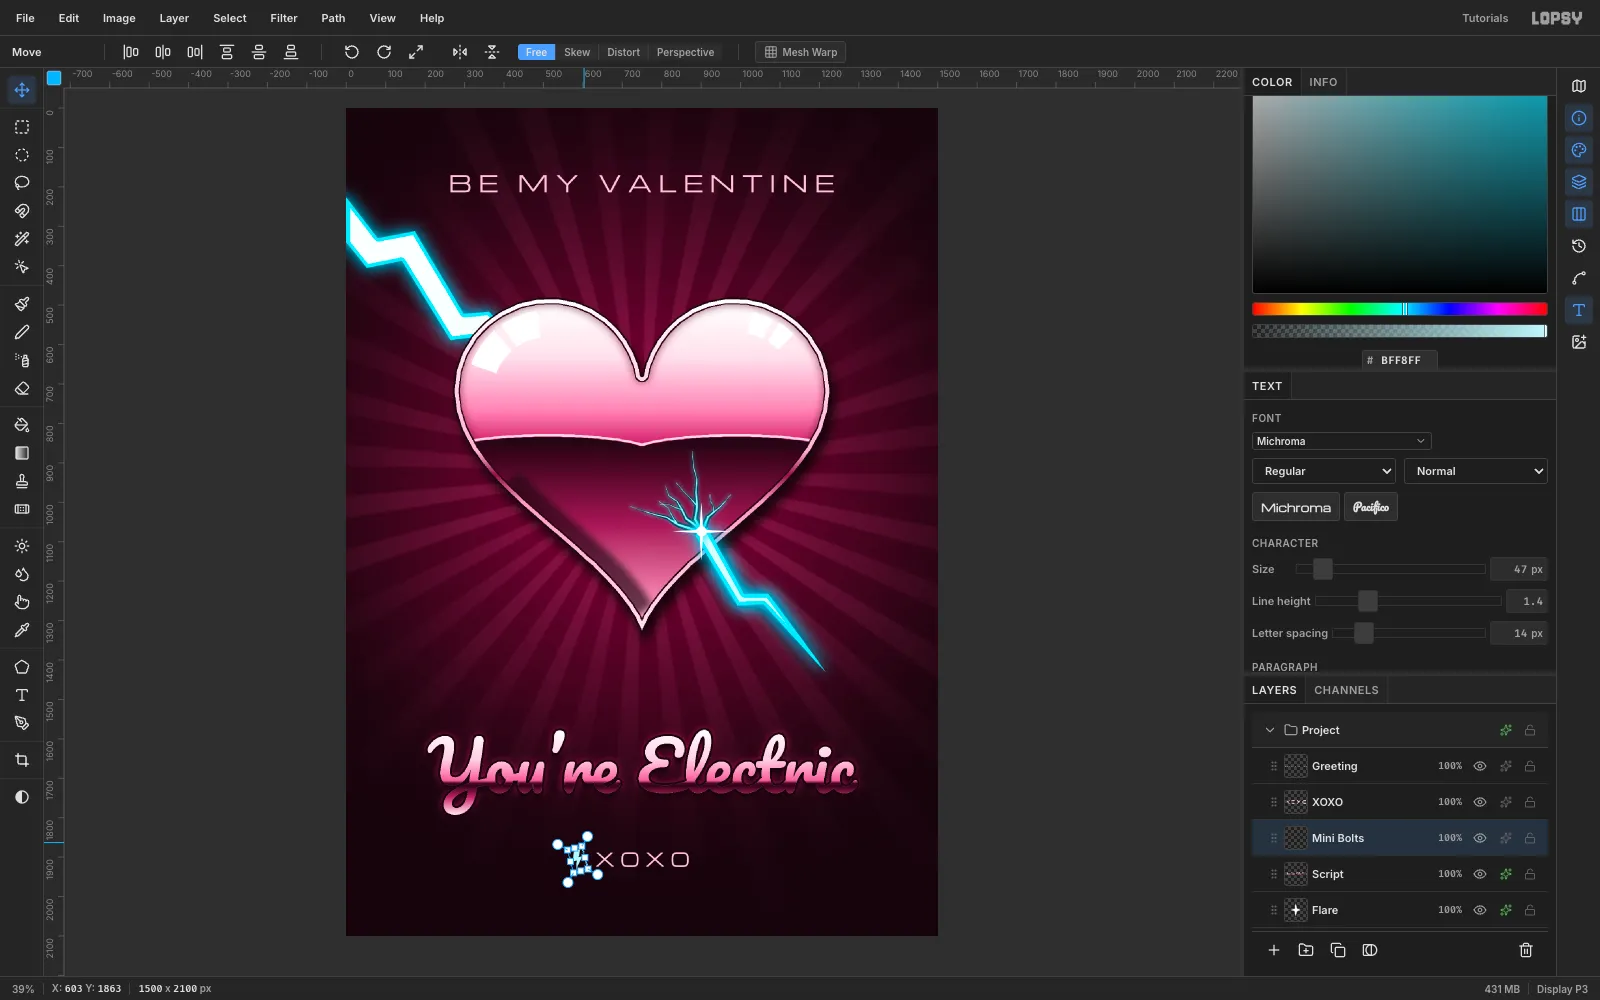Select the Move tool in left toolbar

[x=22, y=90]
